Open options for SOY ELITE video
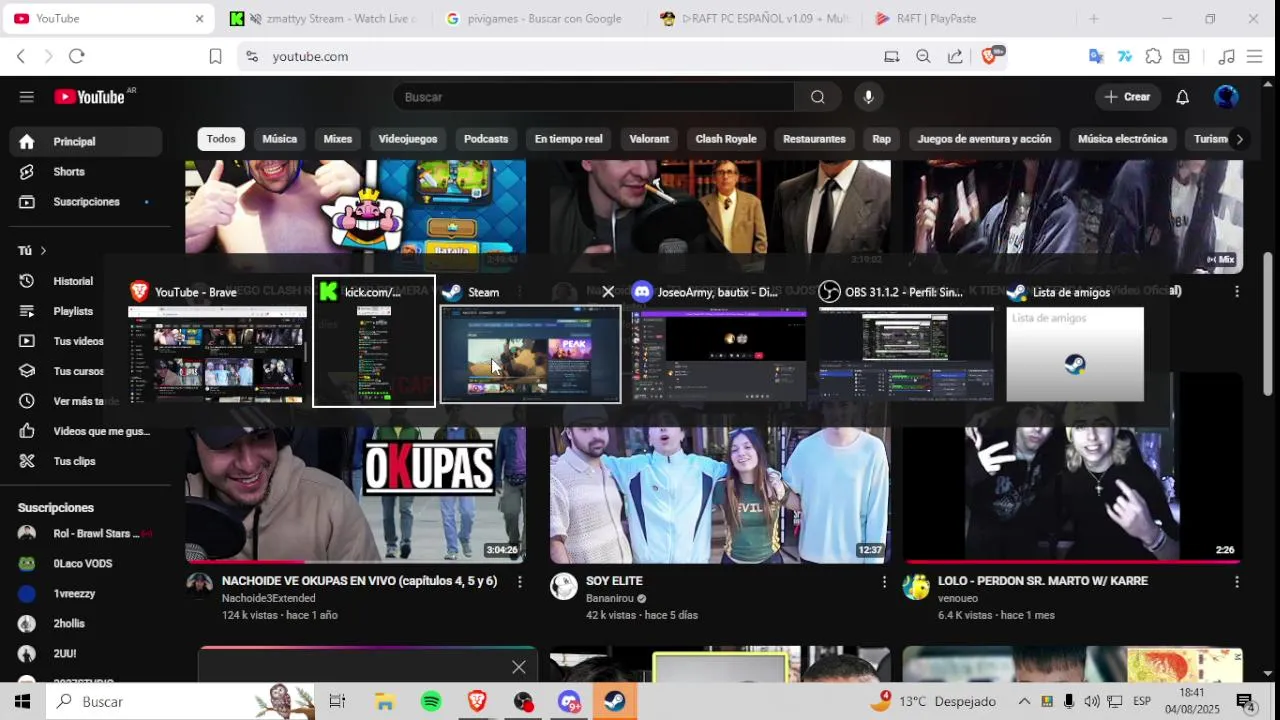 pos(884,581)
